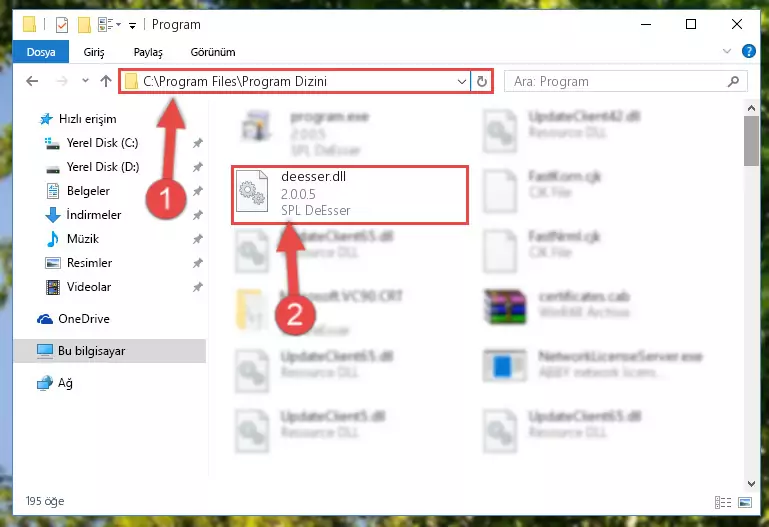Select the Microsoft.VC90.CRT folder icon
Image resolution: width=769 pixels, height=527 pixels.
(252, 309)
